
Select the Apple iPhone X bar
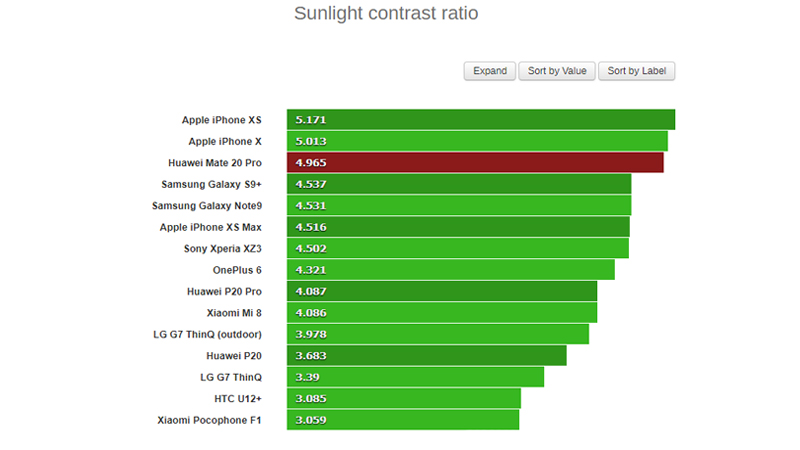tap(477, 141)
